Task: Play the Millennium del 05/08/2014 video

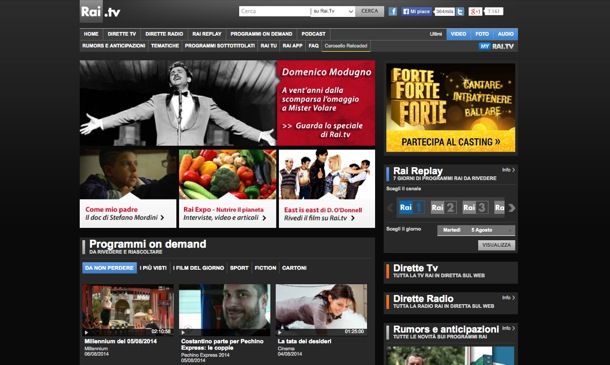Action: point(128,310)
